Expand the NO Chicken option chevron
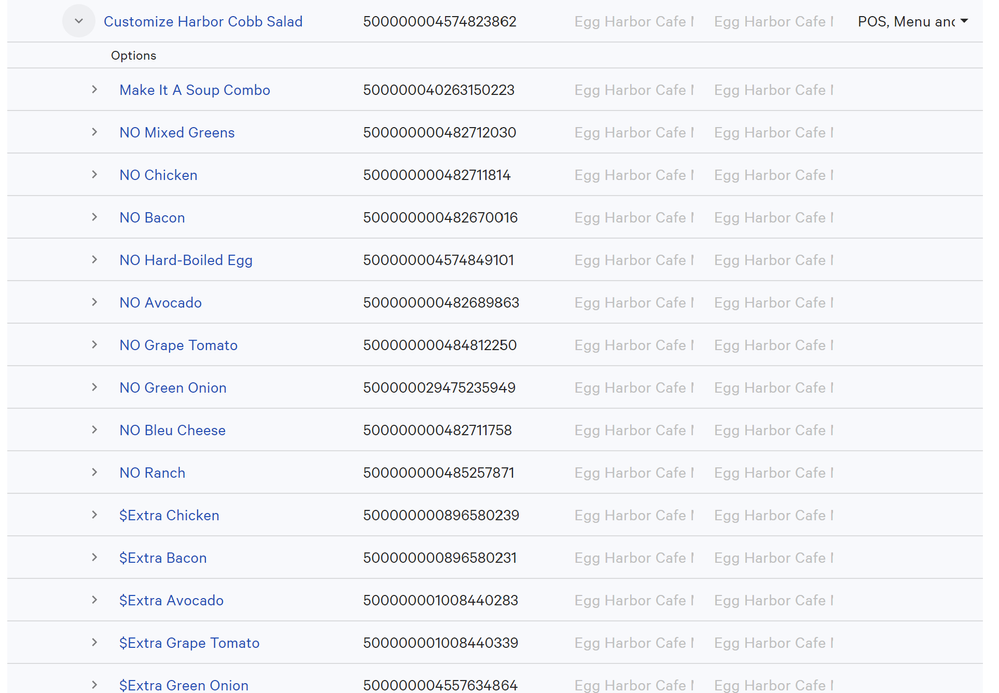999x693 pixels. point(95,175)
